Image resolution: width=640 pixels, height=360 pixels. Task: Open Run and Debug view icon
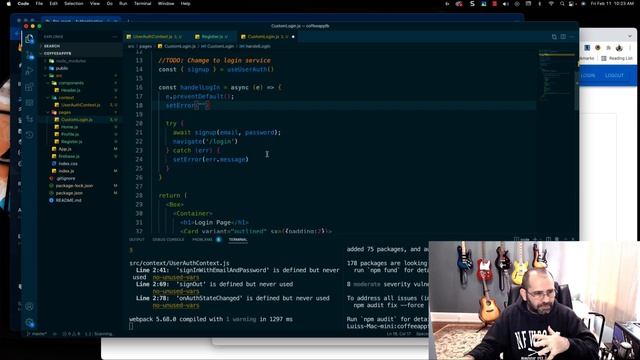point(29,71)
